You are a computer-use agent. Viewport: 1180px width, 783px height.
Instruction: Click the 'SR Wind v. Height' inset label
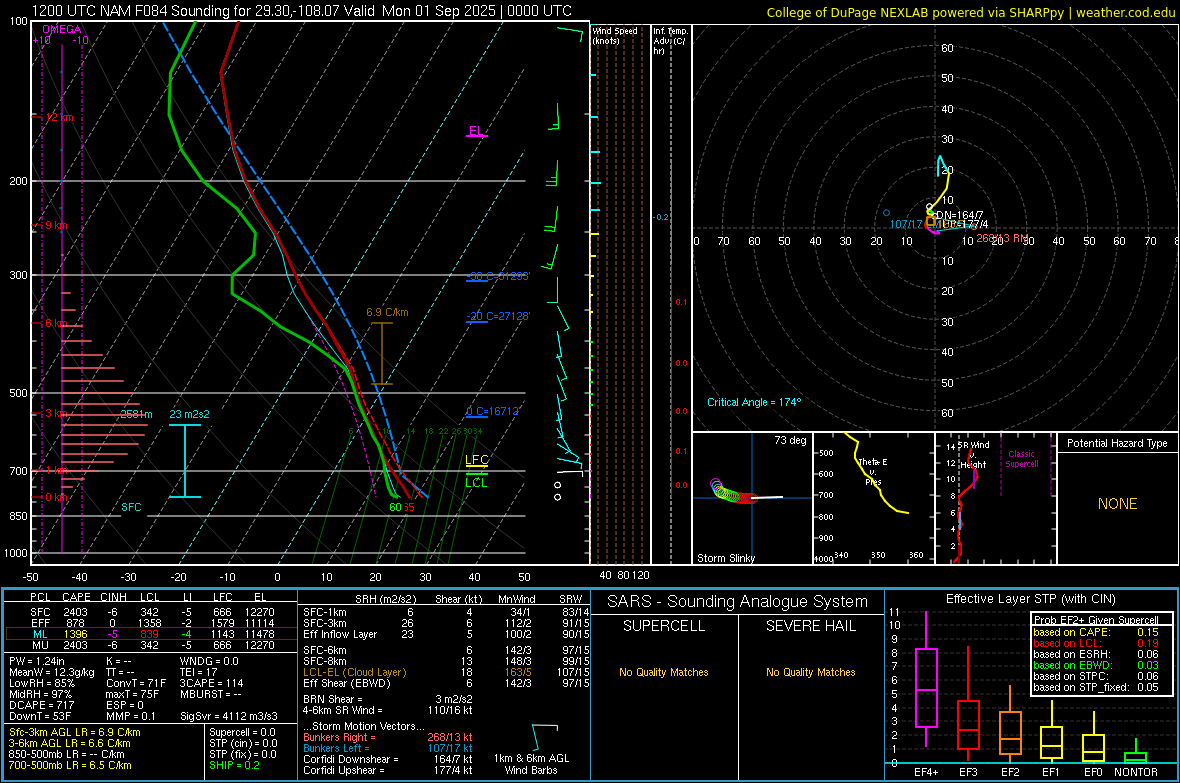click(x=973, y=455)
